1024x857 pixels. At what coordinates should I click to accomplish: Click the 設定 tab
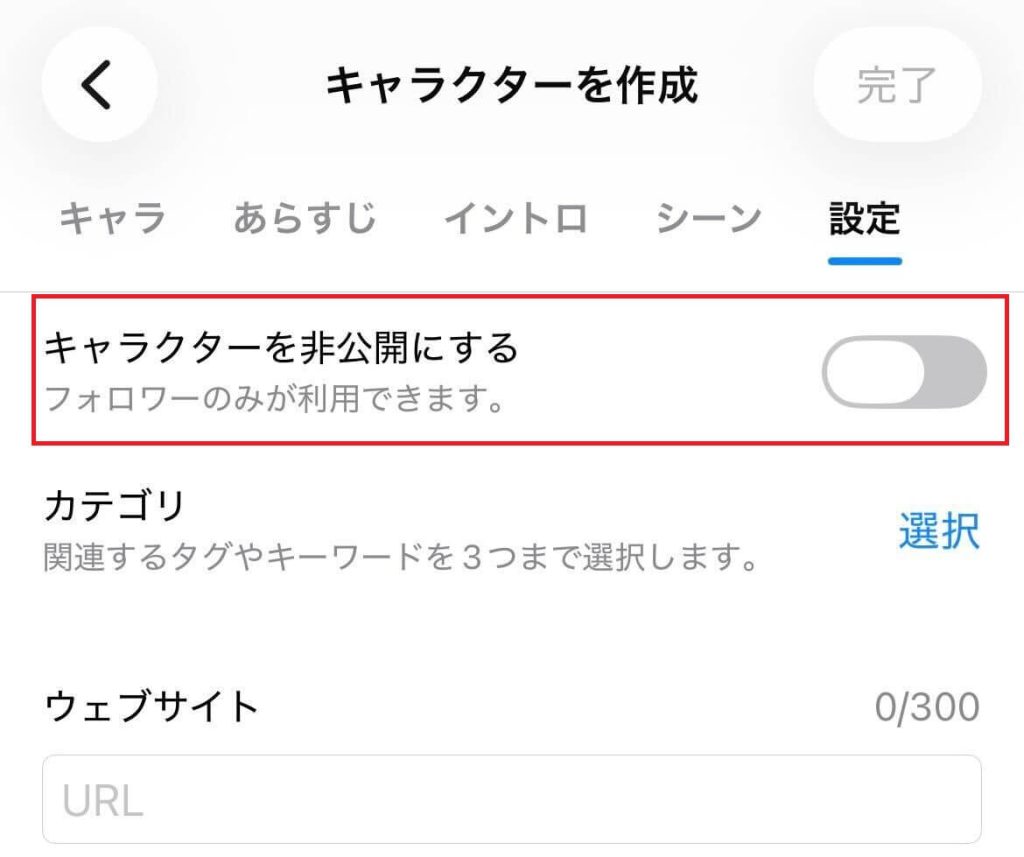pyautogui.click(x=865, y=218)
